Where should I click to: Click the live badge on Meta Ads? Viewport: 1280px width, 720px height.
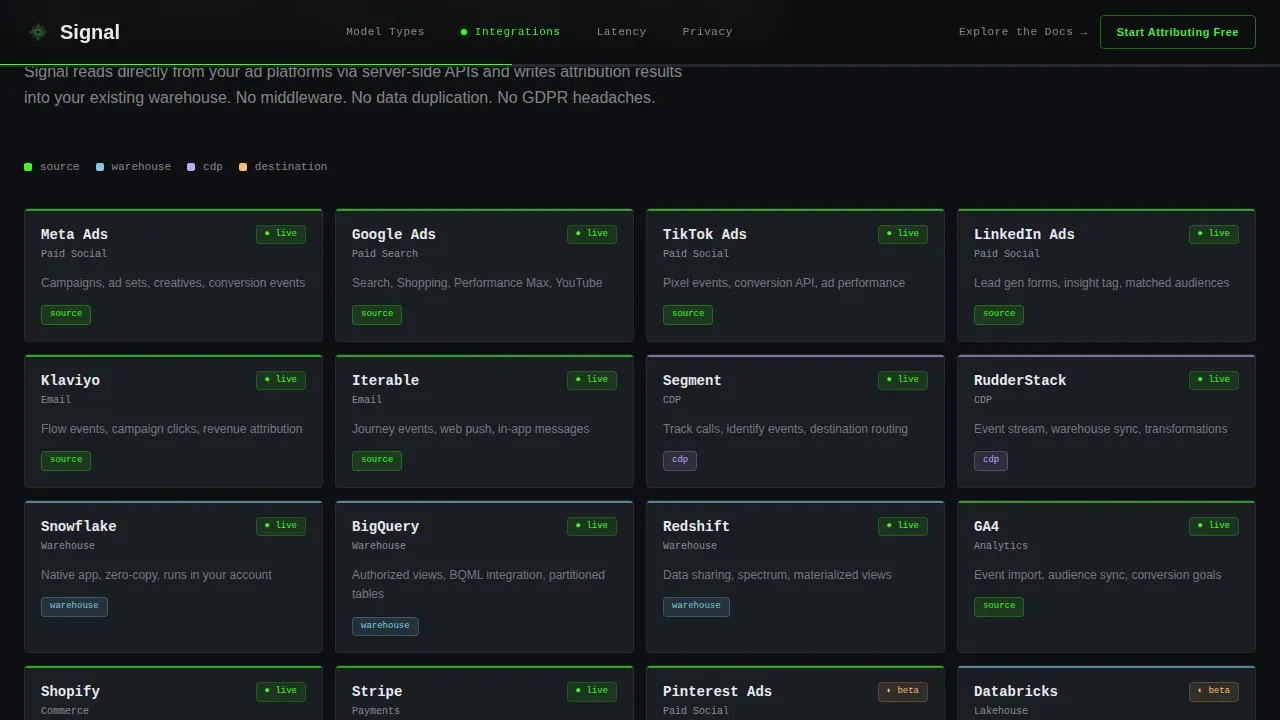pos(281,234)
